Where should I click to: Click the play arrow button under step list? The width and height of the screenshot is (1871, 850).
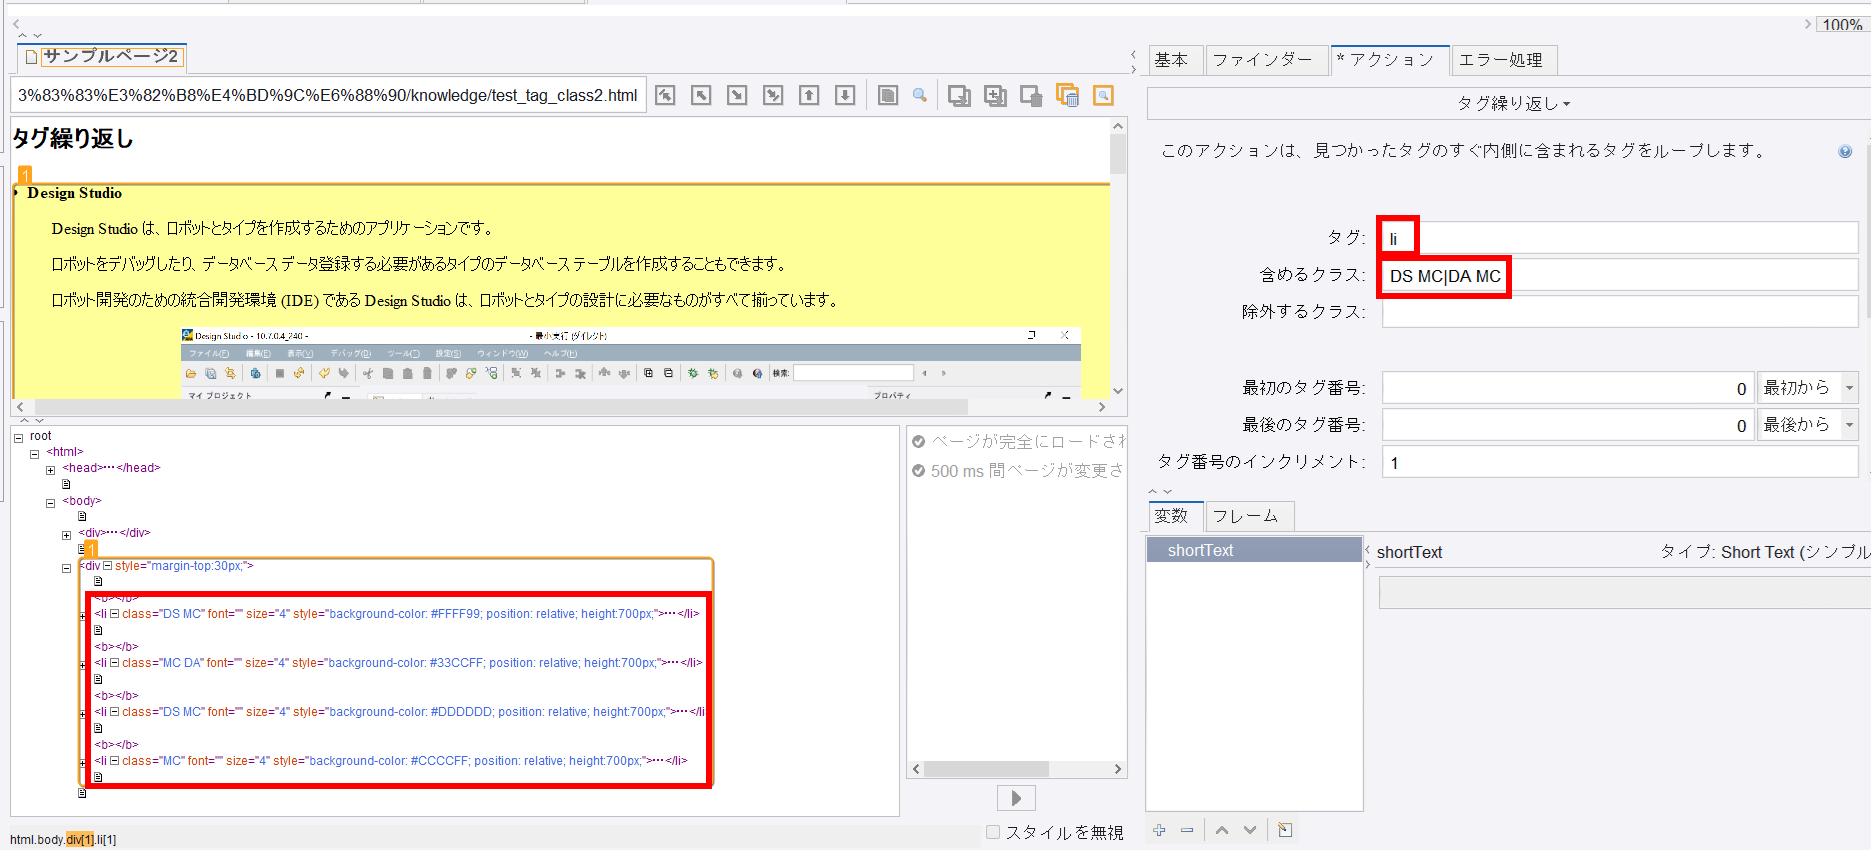(1016, 798)
